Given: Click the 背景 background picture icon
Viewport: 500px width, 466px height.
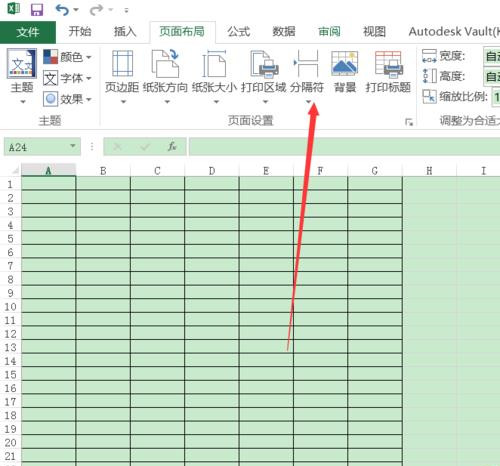Looking at the screenshot, I should click(x=345, y=63).
